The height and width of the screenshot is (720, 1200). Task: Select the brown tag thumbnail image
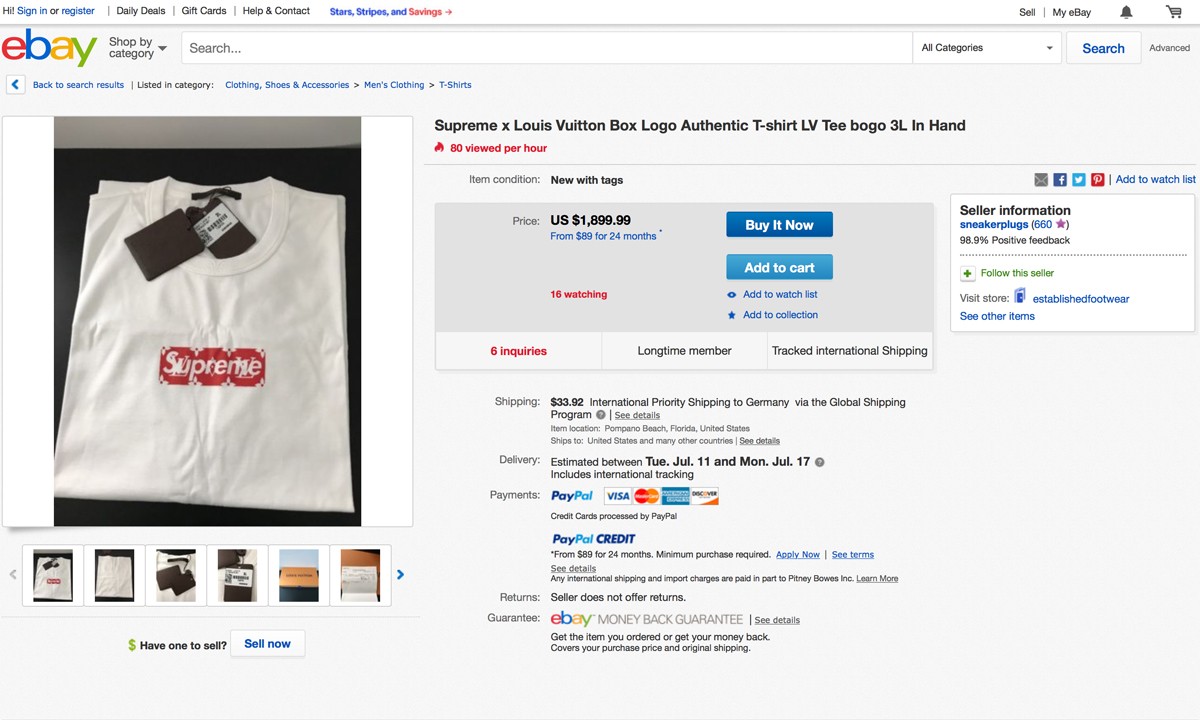[176, 575]
